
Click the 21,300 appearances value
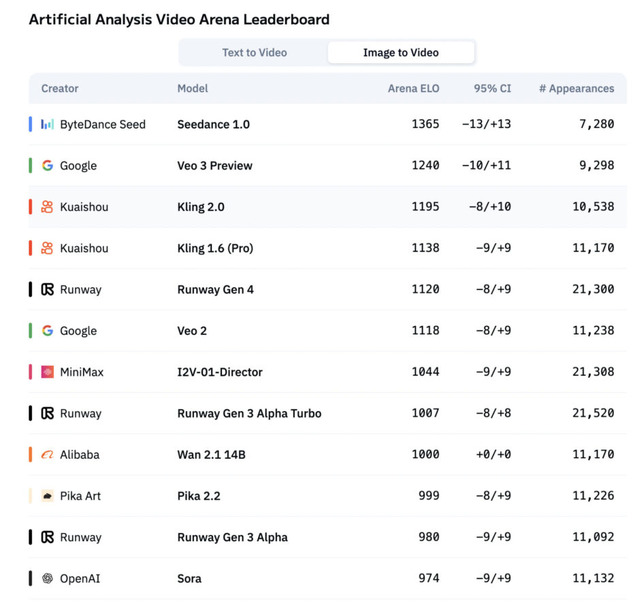[593, 289]
